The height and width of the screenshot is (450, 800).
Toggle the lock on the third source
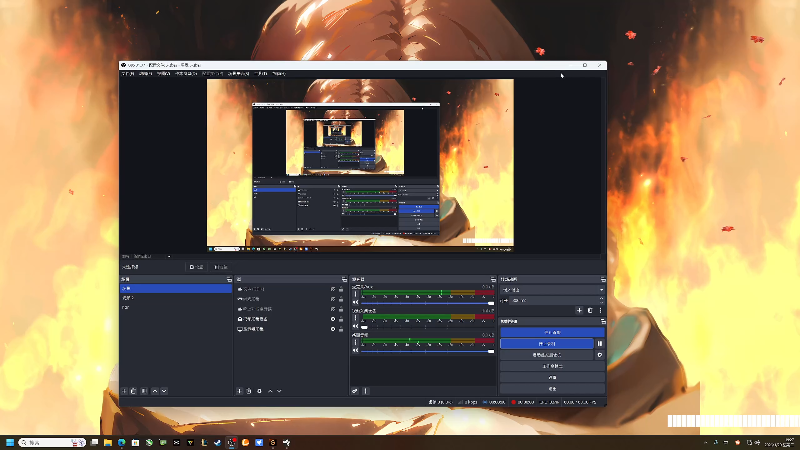click(341, 309)
